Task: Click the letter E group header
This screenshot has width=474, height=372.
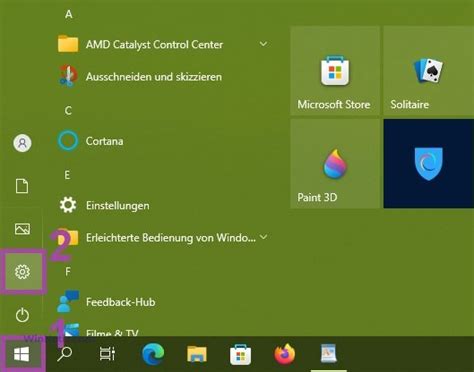Action: click(x=67, y=175)
